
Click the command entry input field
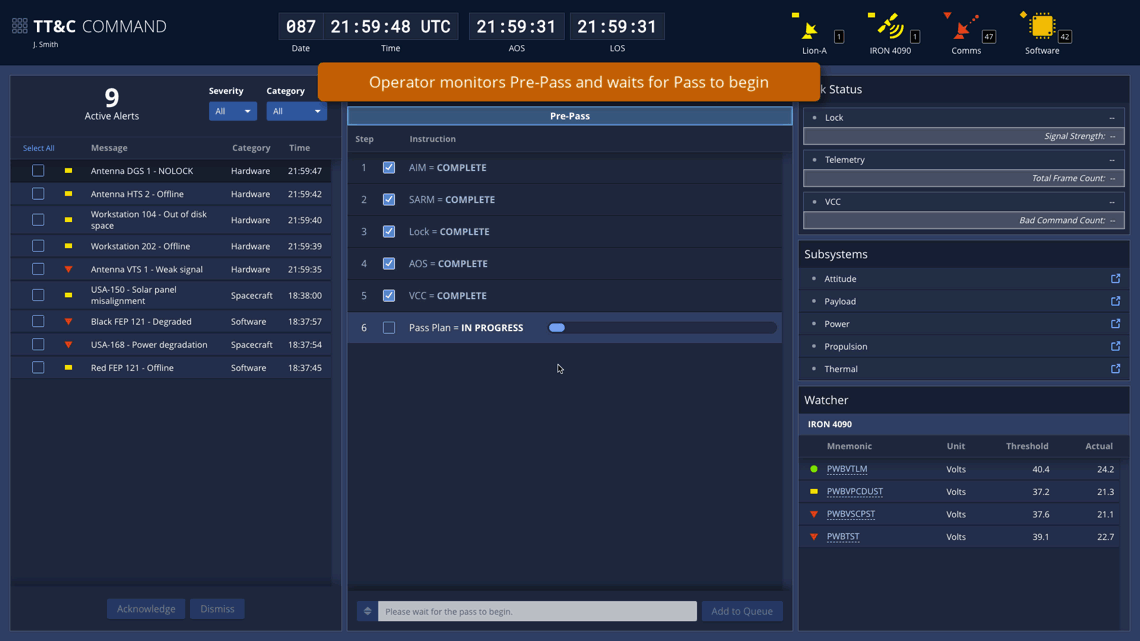[537, 611]
